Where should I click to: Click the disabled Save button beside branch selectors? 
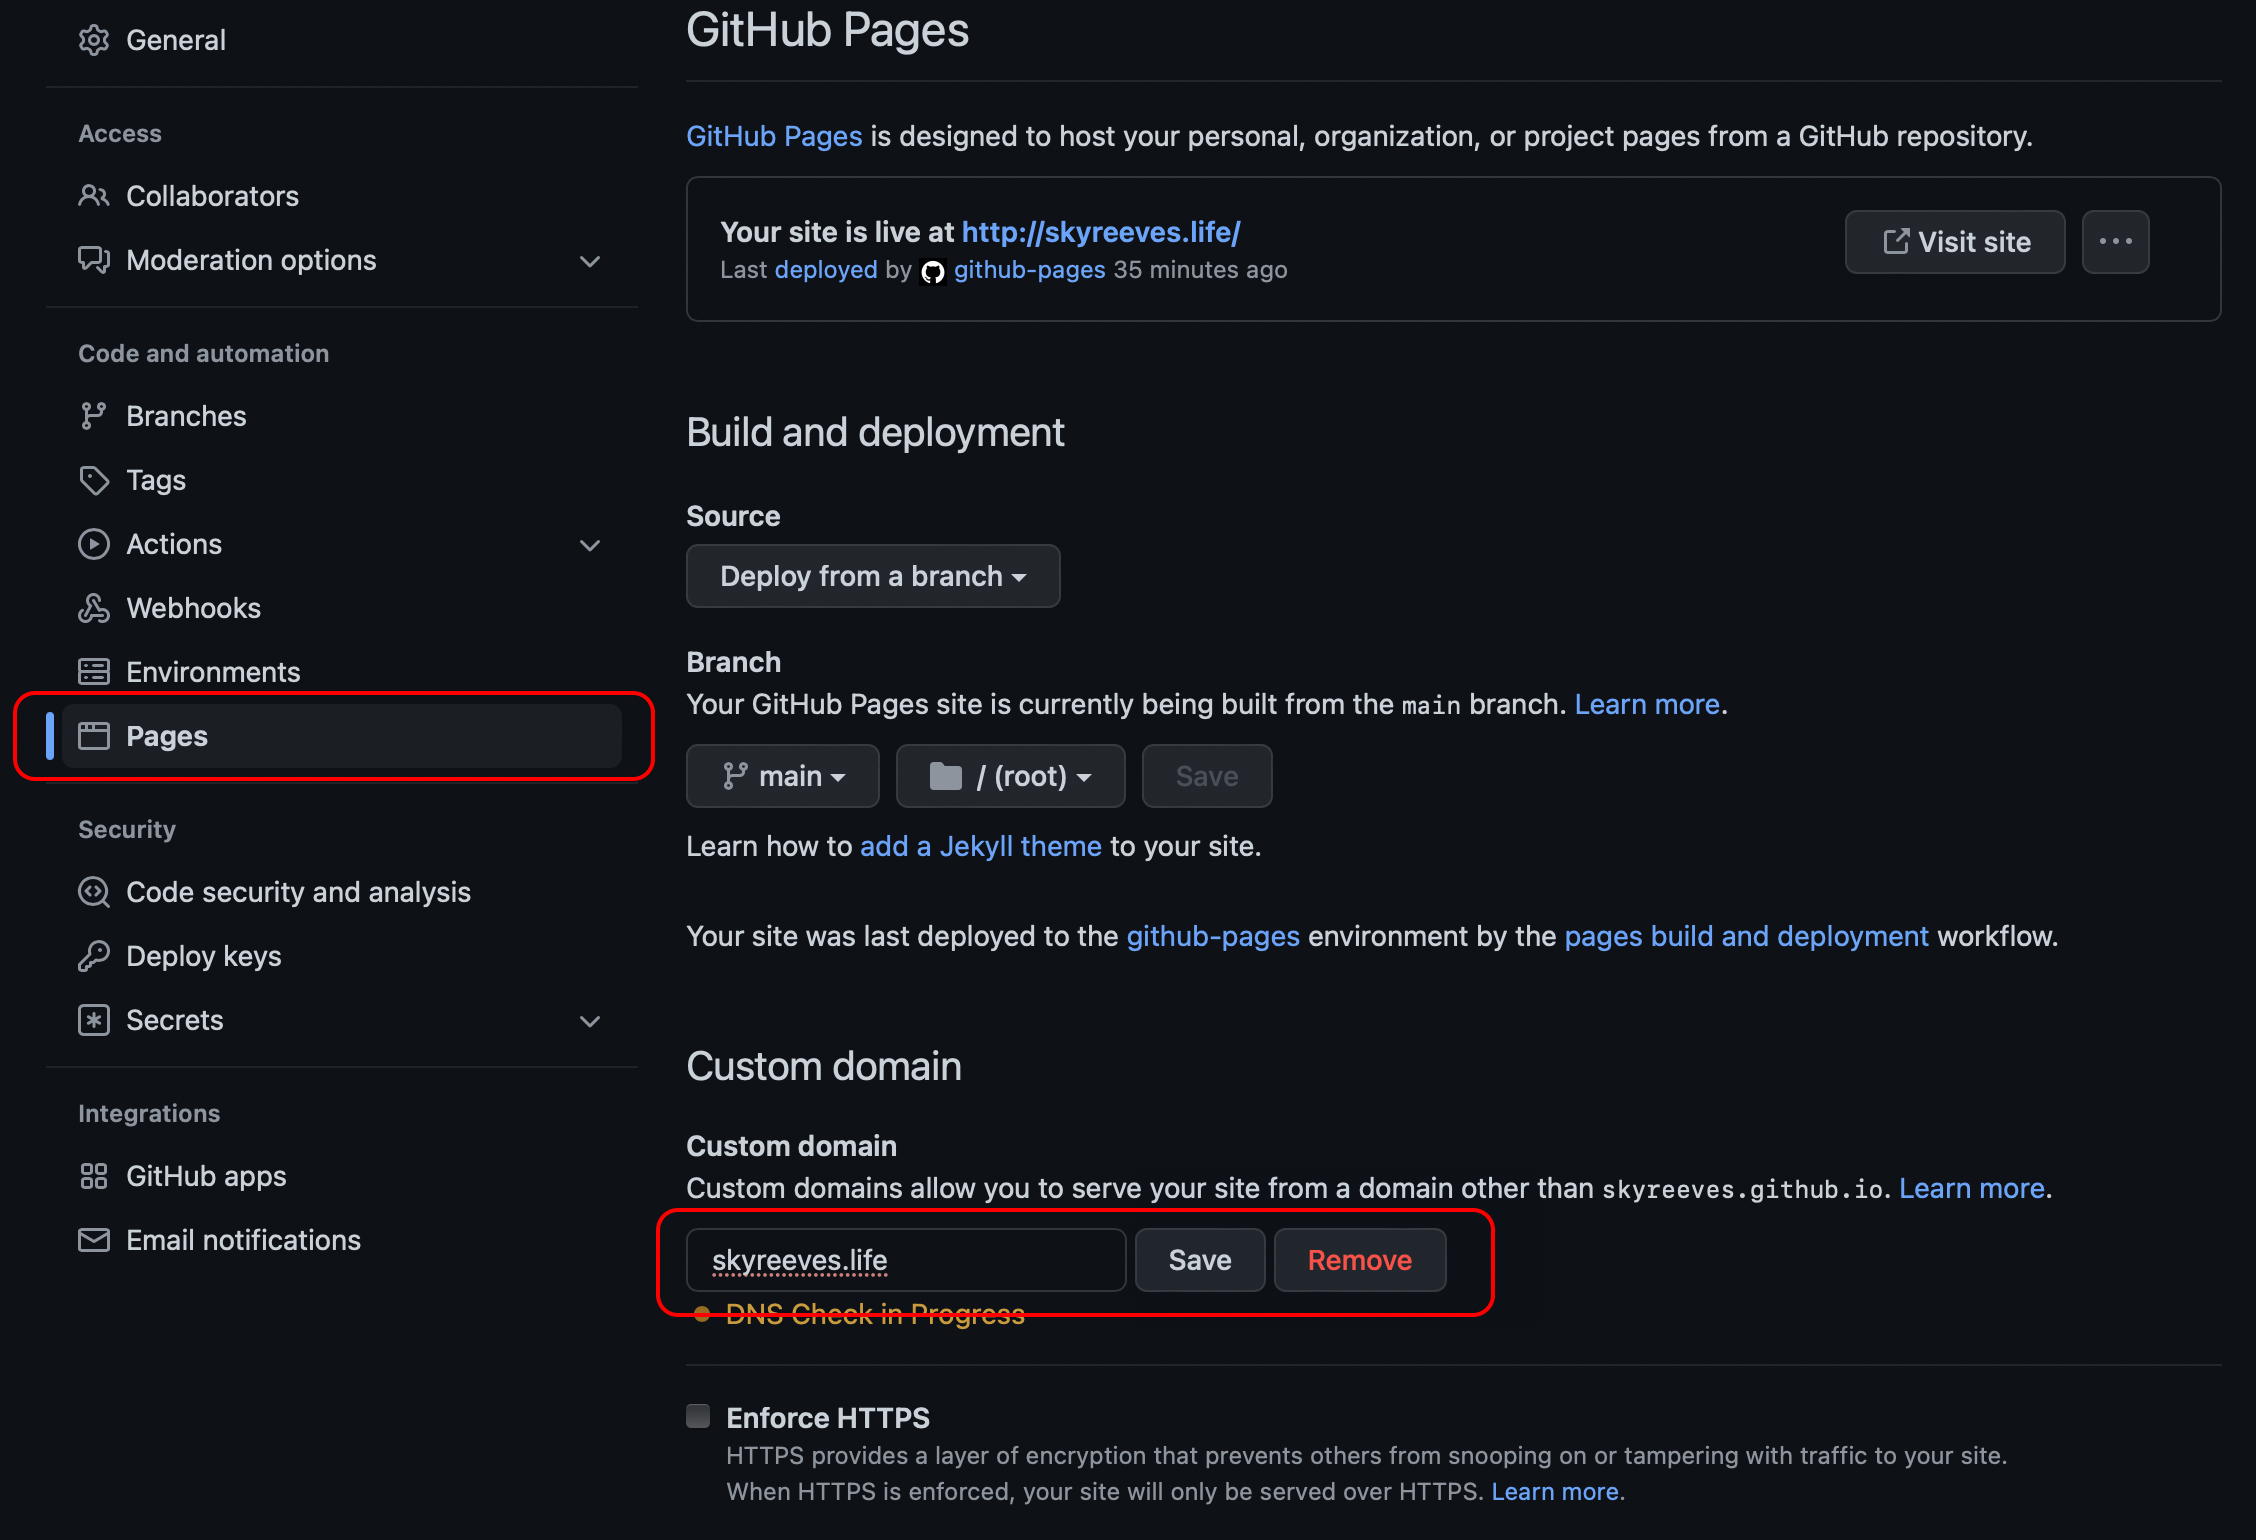click(1207, 776)
